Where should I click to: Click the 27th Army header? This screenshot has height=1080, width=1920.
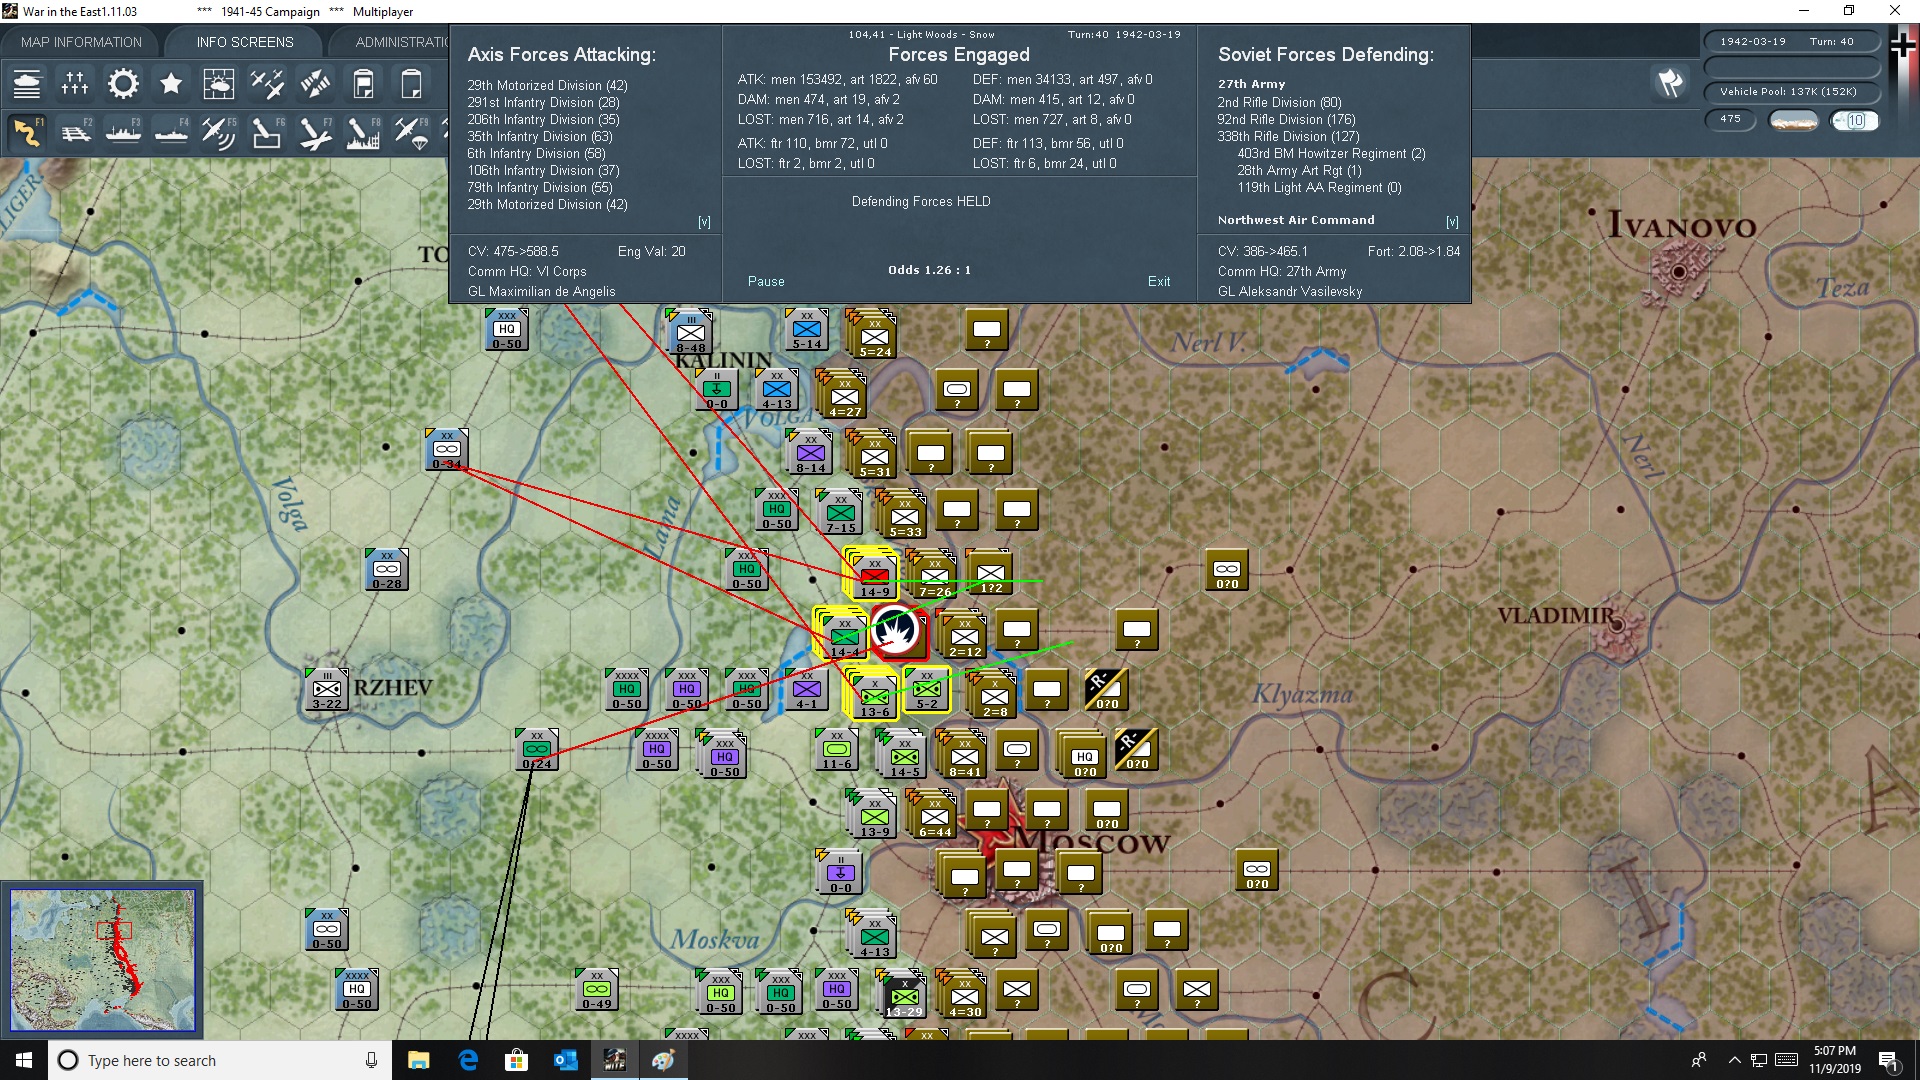[x=1251, y=84]
